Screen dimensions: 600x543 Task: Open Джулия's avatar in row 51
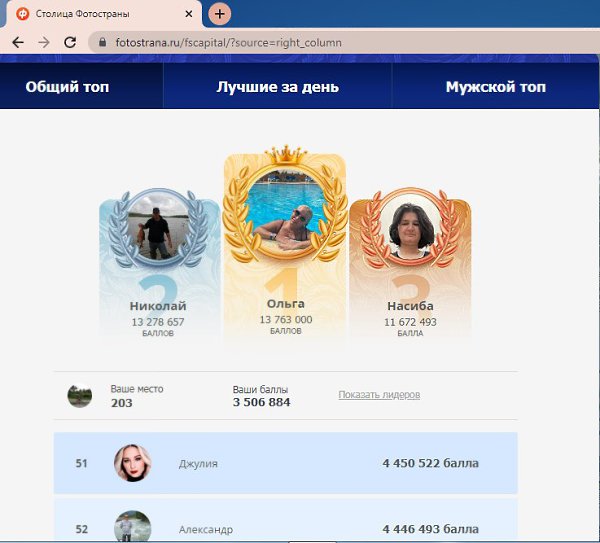[133, 463]
